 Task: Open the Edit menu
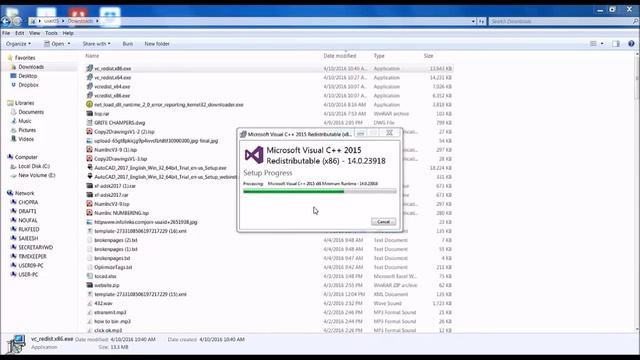20,33
